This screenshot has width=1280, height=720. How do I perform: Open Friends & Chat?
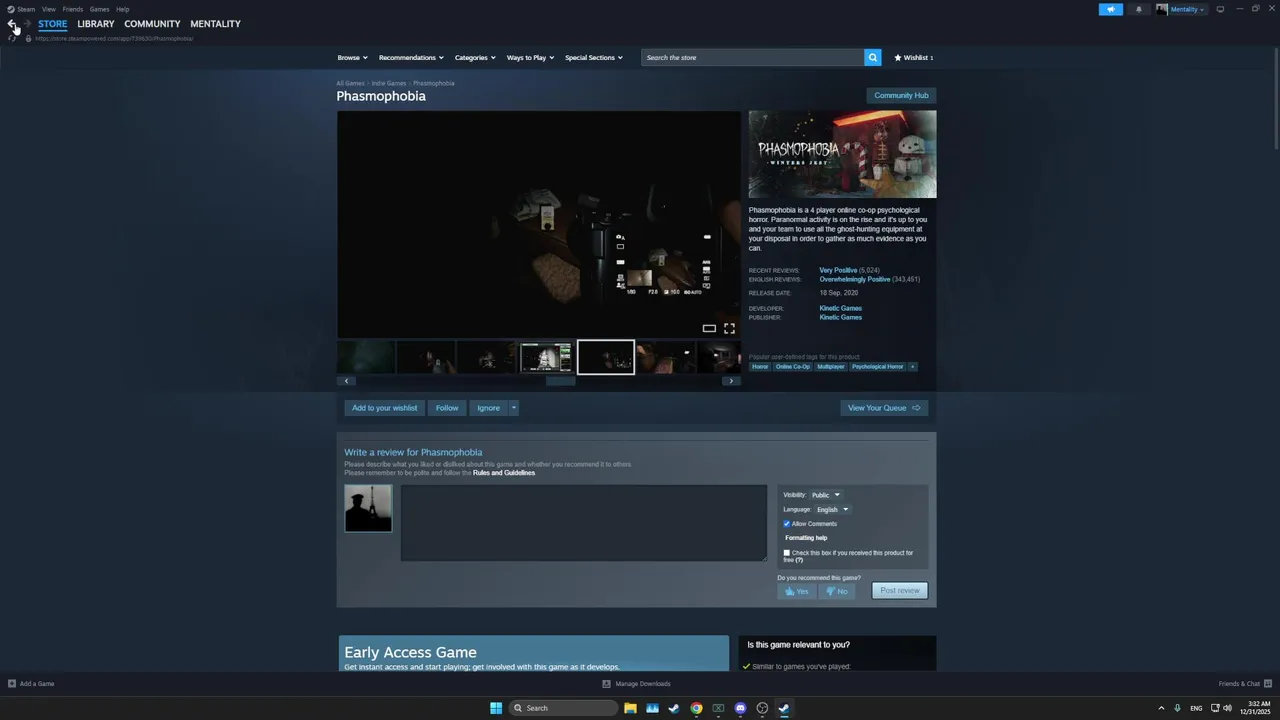pyautogui.click(x=1243, y=684)
